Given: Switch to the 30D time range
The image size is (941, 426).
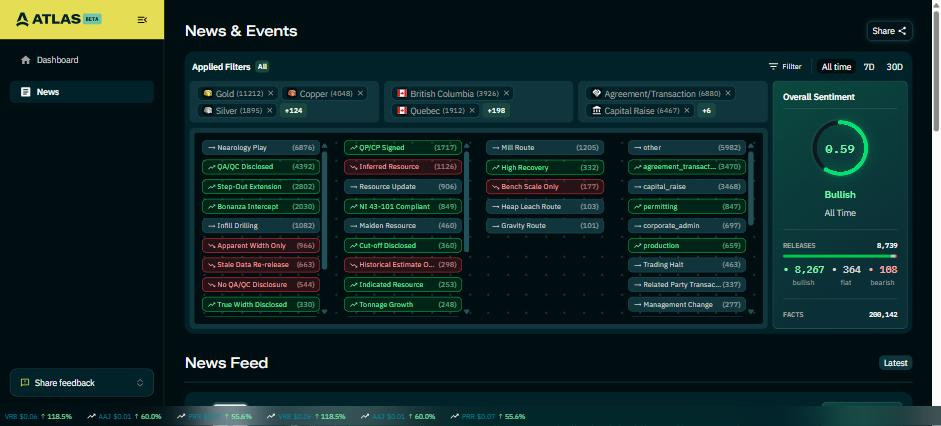Looking at the screenshot, I should (x=894, y=67).
